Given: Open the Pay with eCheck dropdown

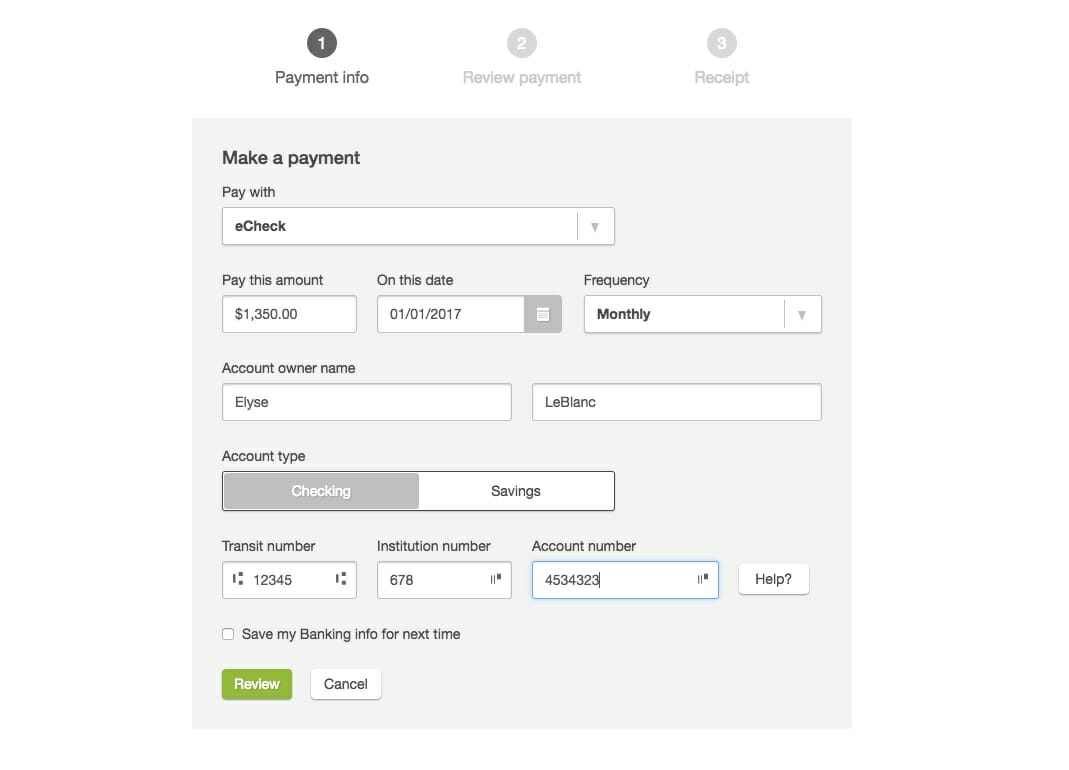Looking at the screenshot, I should click(x=418, y=226).
